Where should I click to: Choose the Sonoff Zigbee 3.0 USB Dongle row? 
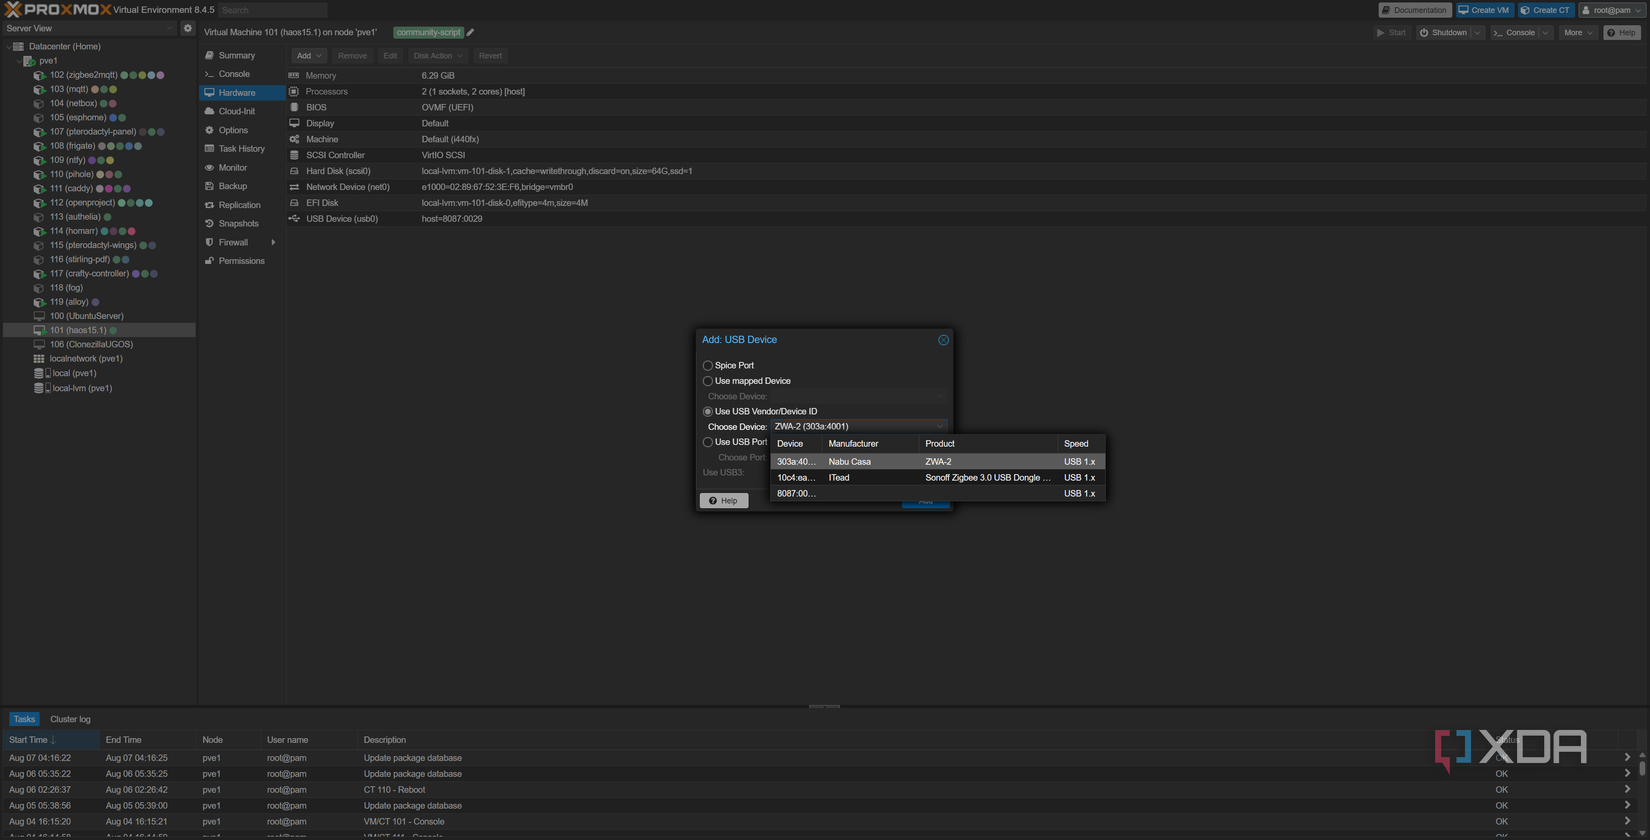pos(937,478)
